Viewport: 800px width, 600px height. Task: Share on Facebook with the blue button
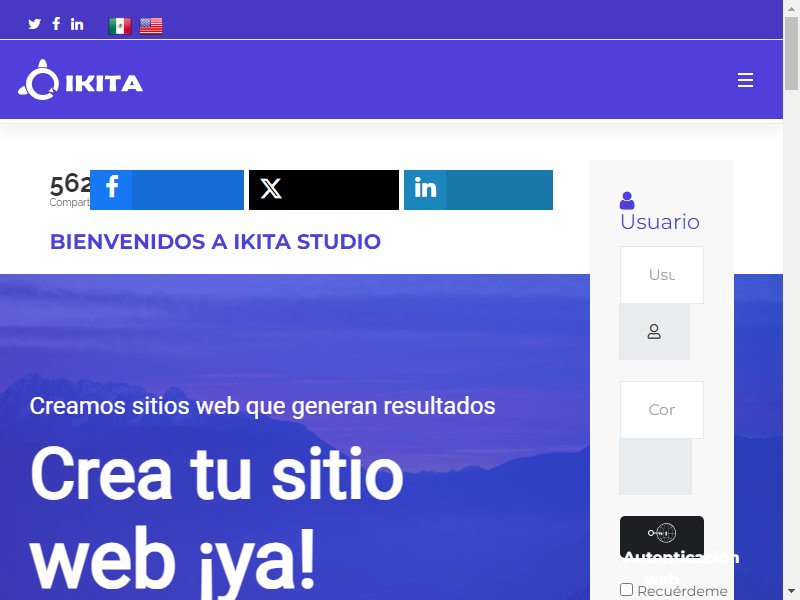167,190
